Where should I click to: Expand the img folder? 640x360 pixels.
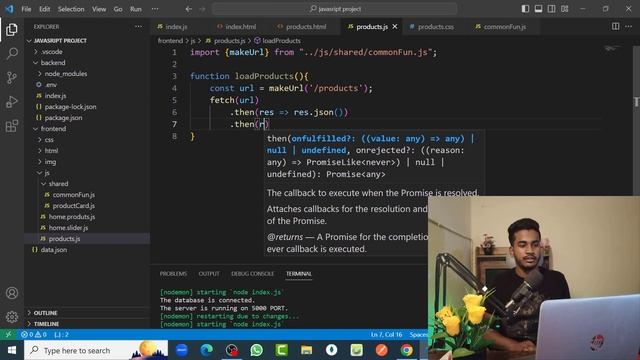(87, 162)
